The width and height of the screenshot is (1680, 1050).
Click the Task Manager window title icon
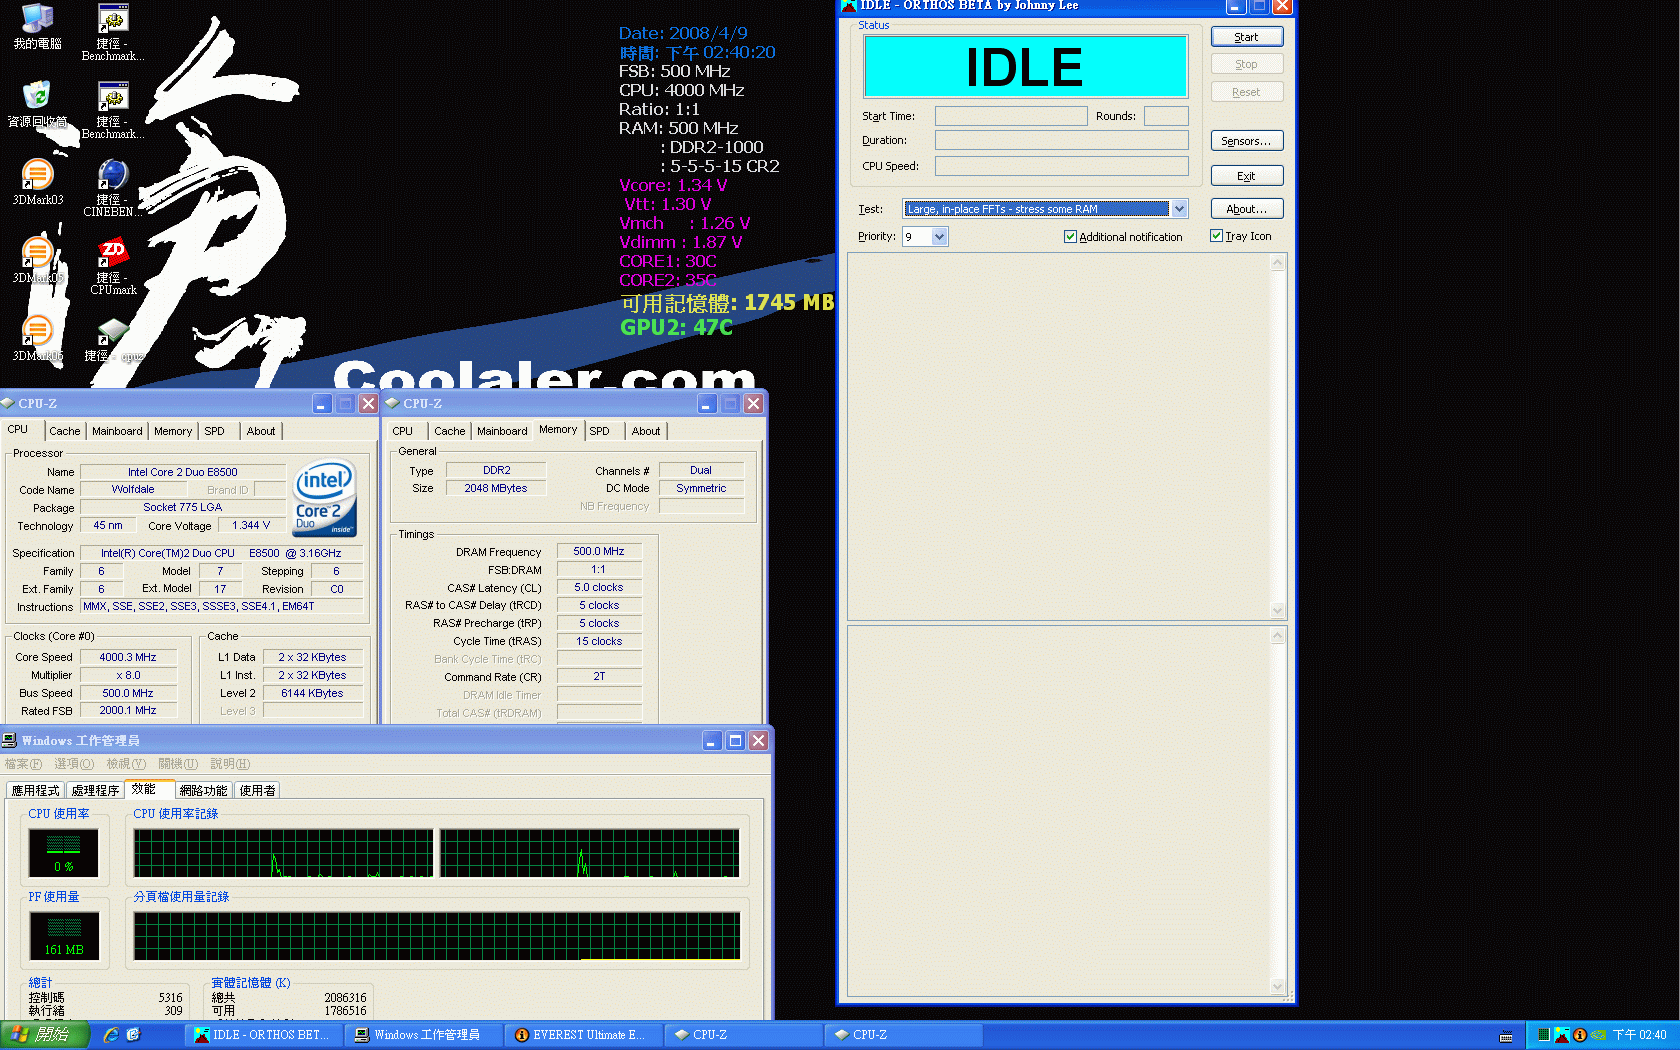click(10, 740)
